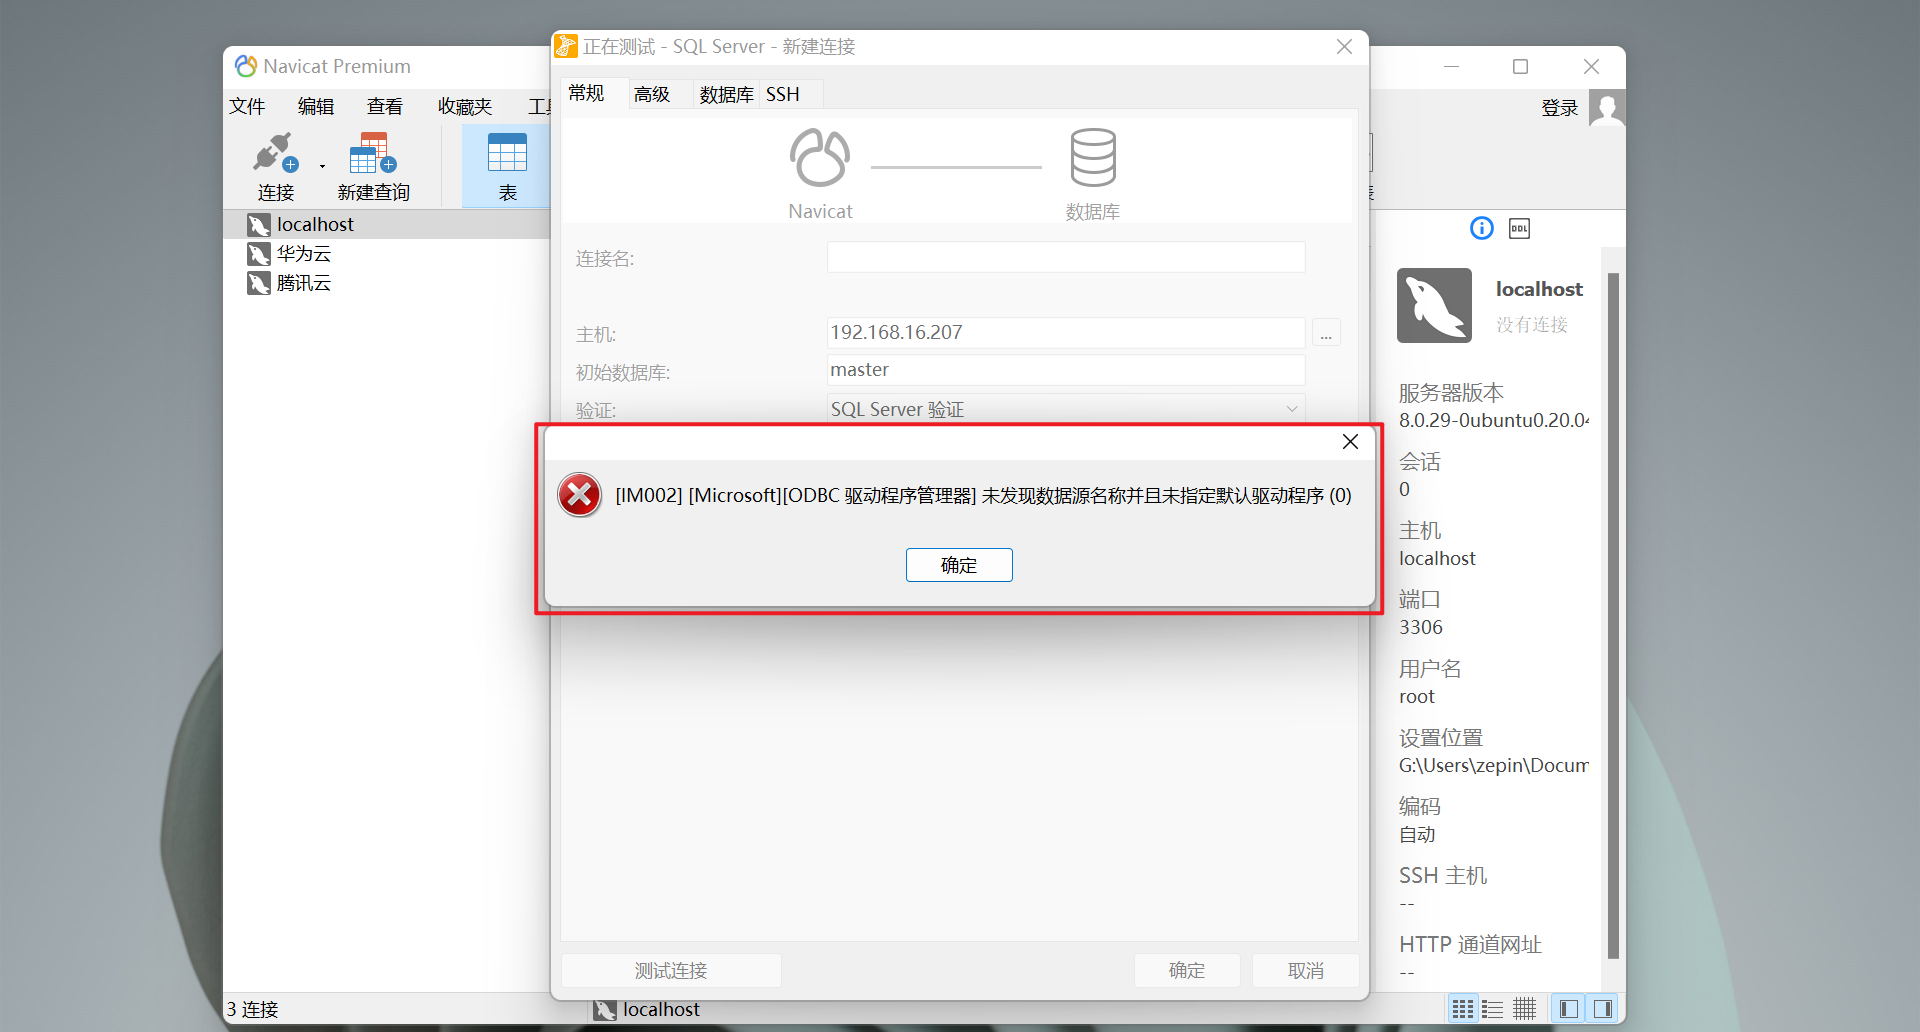The height and width of the screenshot is (1032, 1920).
Task: Click the G:\Users\zepin settings location path
Action: click(x=1494, y=765)
